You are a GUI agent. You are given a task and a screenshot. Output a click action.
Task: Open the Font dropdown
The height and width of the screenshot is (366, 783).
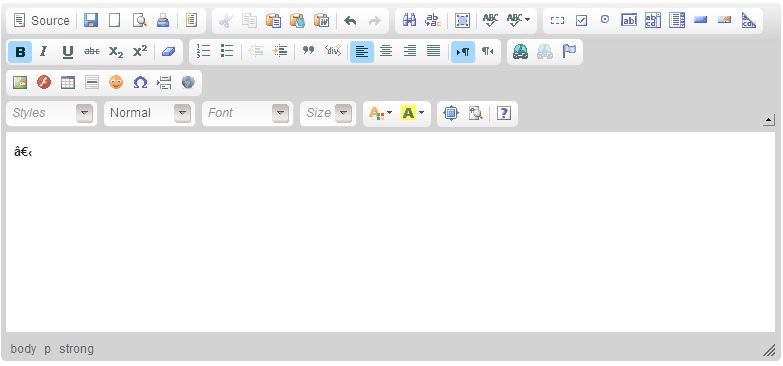click(x=247, y=113)
